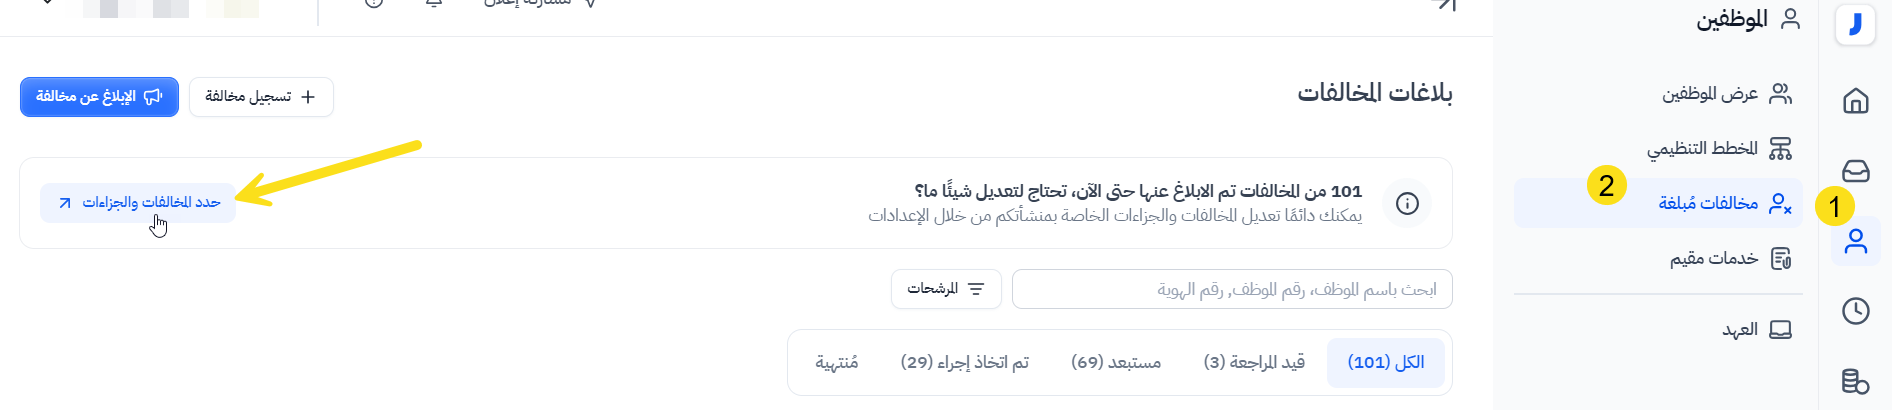Click the تسجيل مخالفة button
This screenshot has width=1892, height=410.
[x=261, y=97]
